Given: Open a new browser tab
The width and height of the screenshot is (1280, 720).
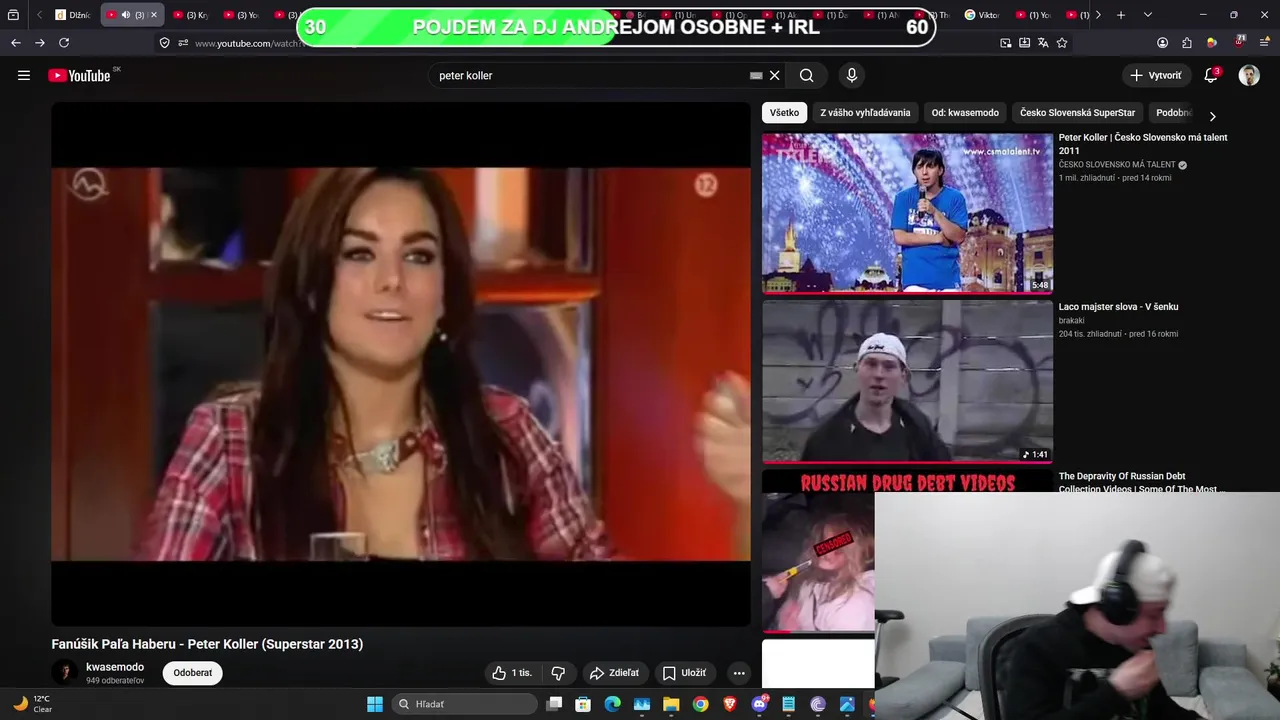Looking at the screenshot, I should pos(1121,15).
